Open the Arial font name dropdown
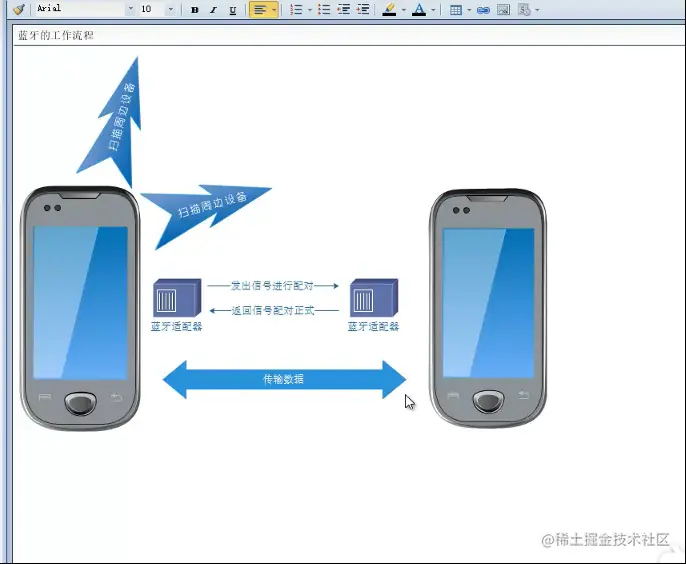 click(130, 9)
